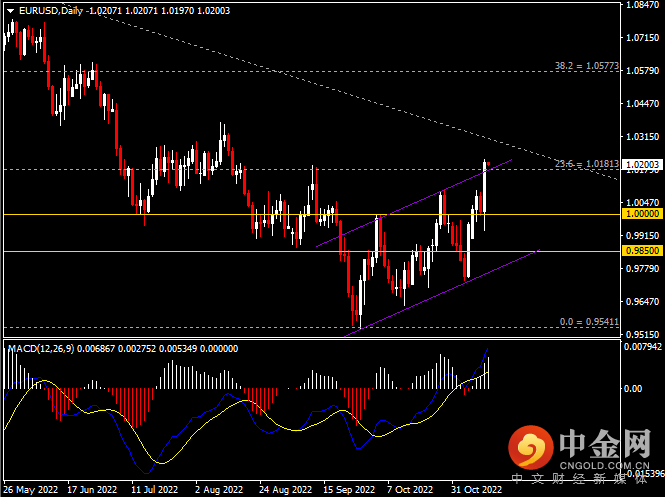Click the EURUSD,Daily chart title text
The width and height of the screenshot is (665, 497).
coord(50,11)
